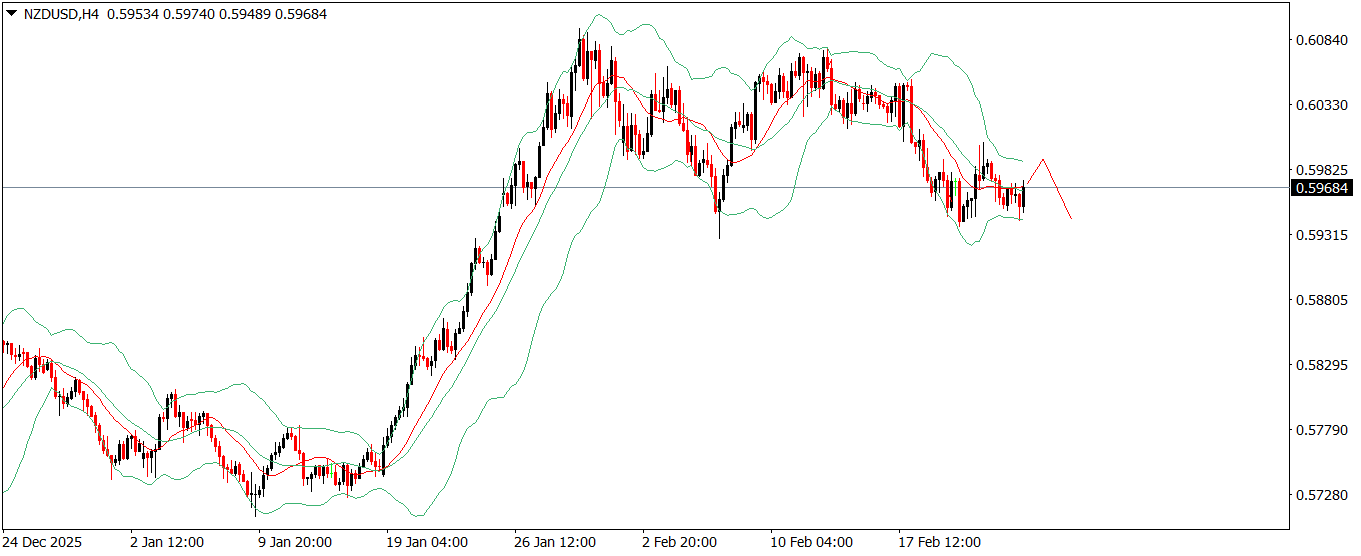
Task: Click the 19 Jan 04:00 time label
Action: pos(428,542)
